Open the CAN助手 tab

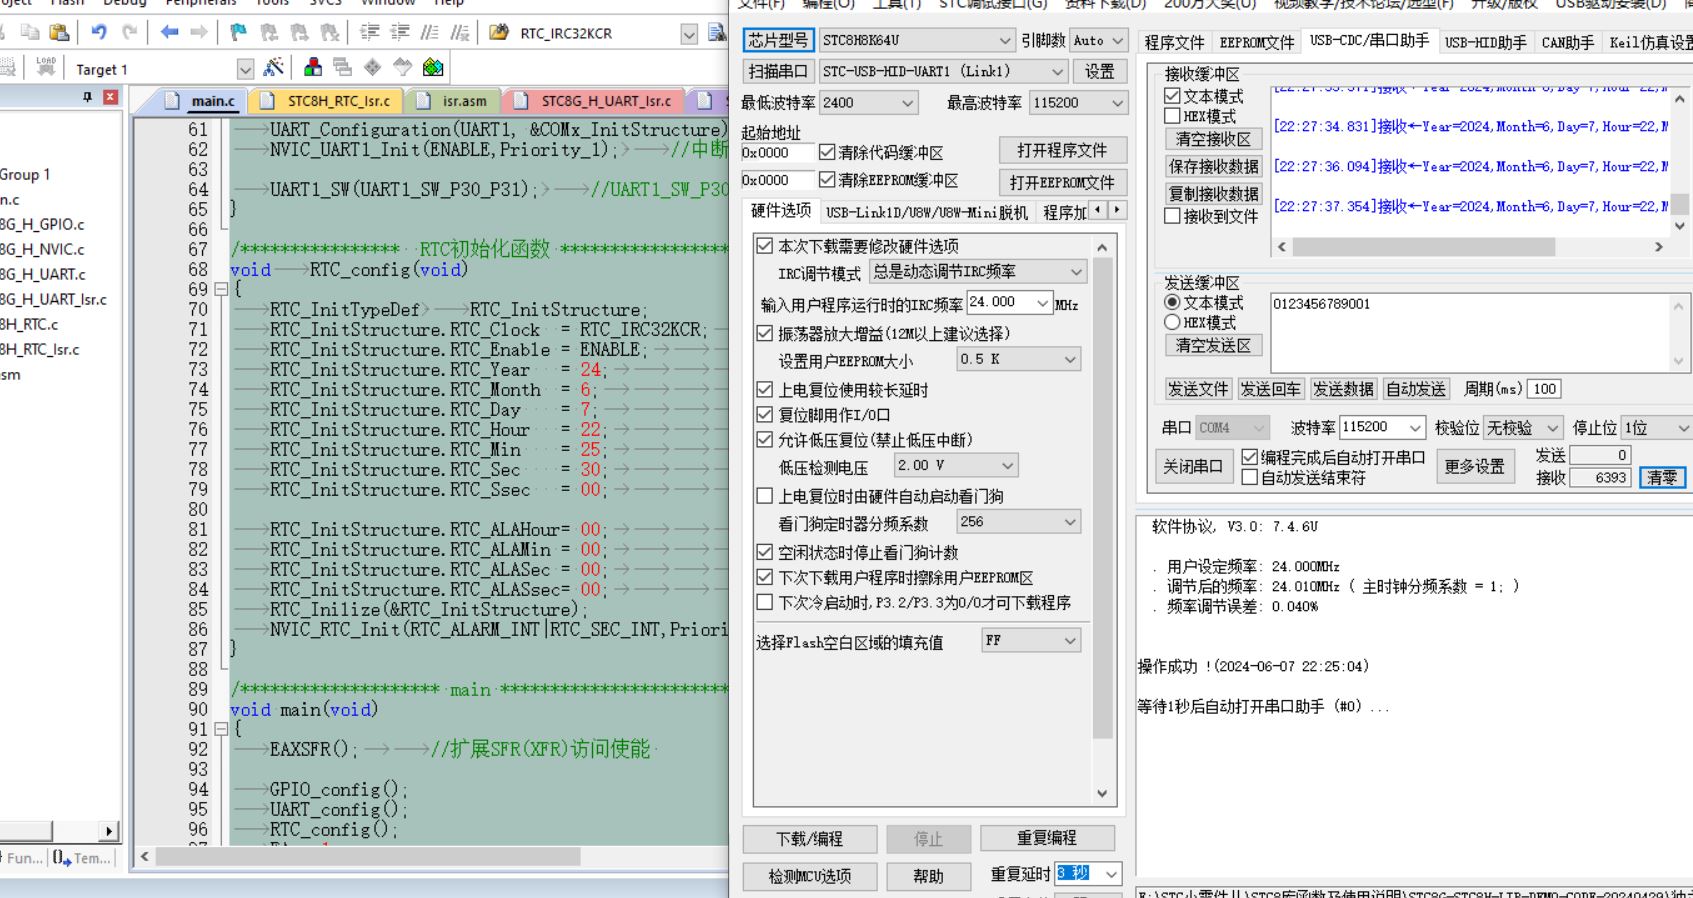[1567, 42]
